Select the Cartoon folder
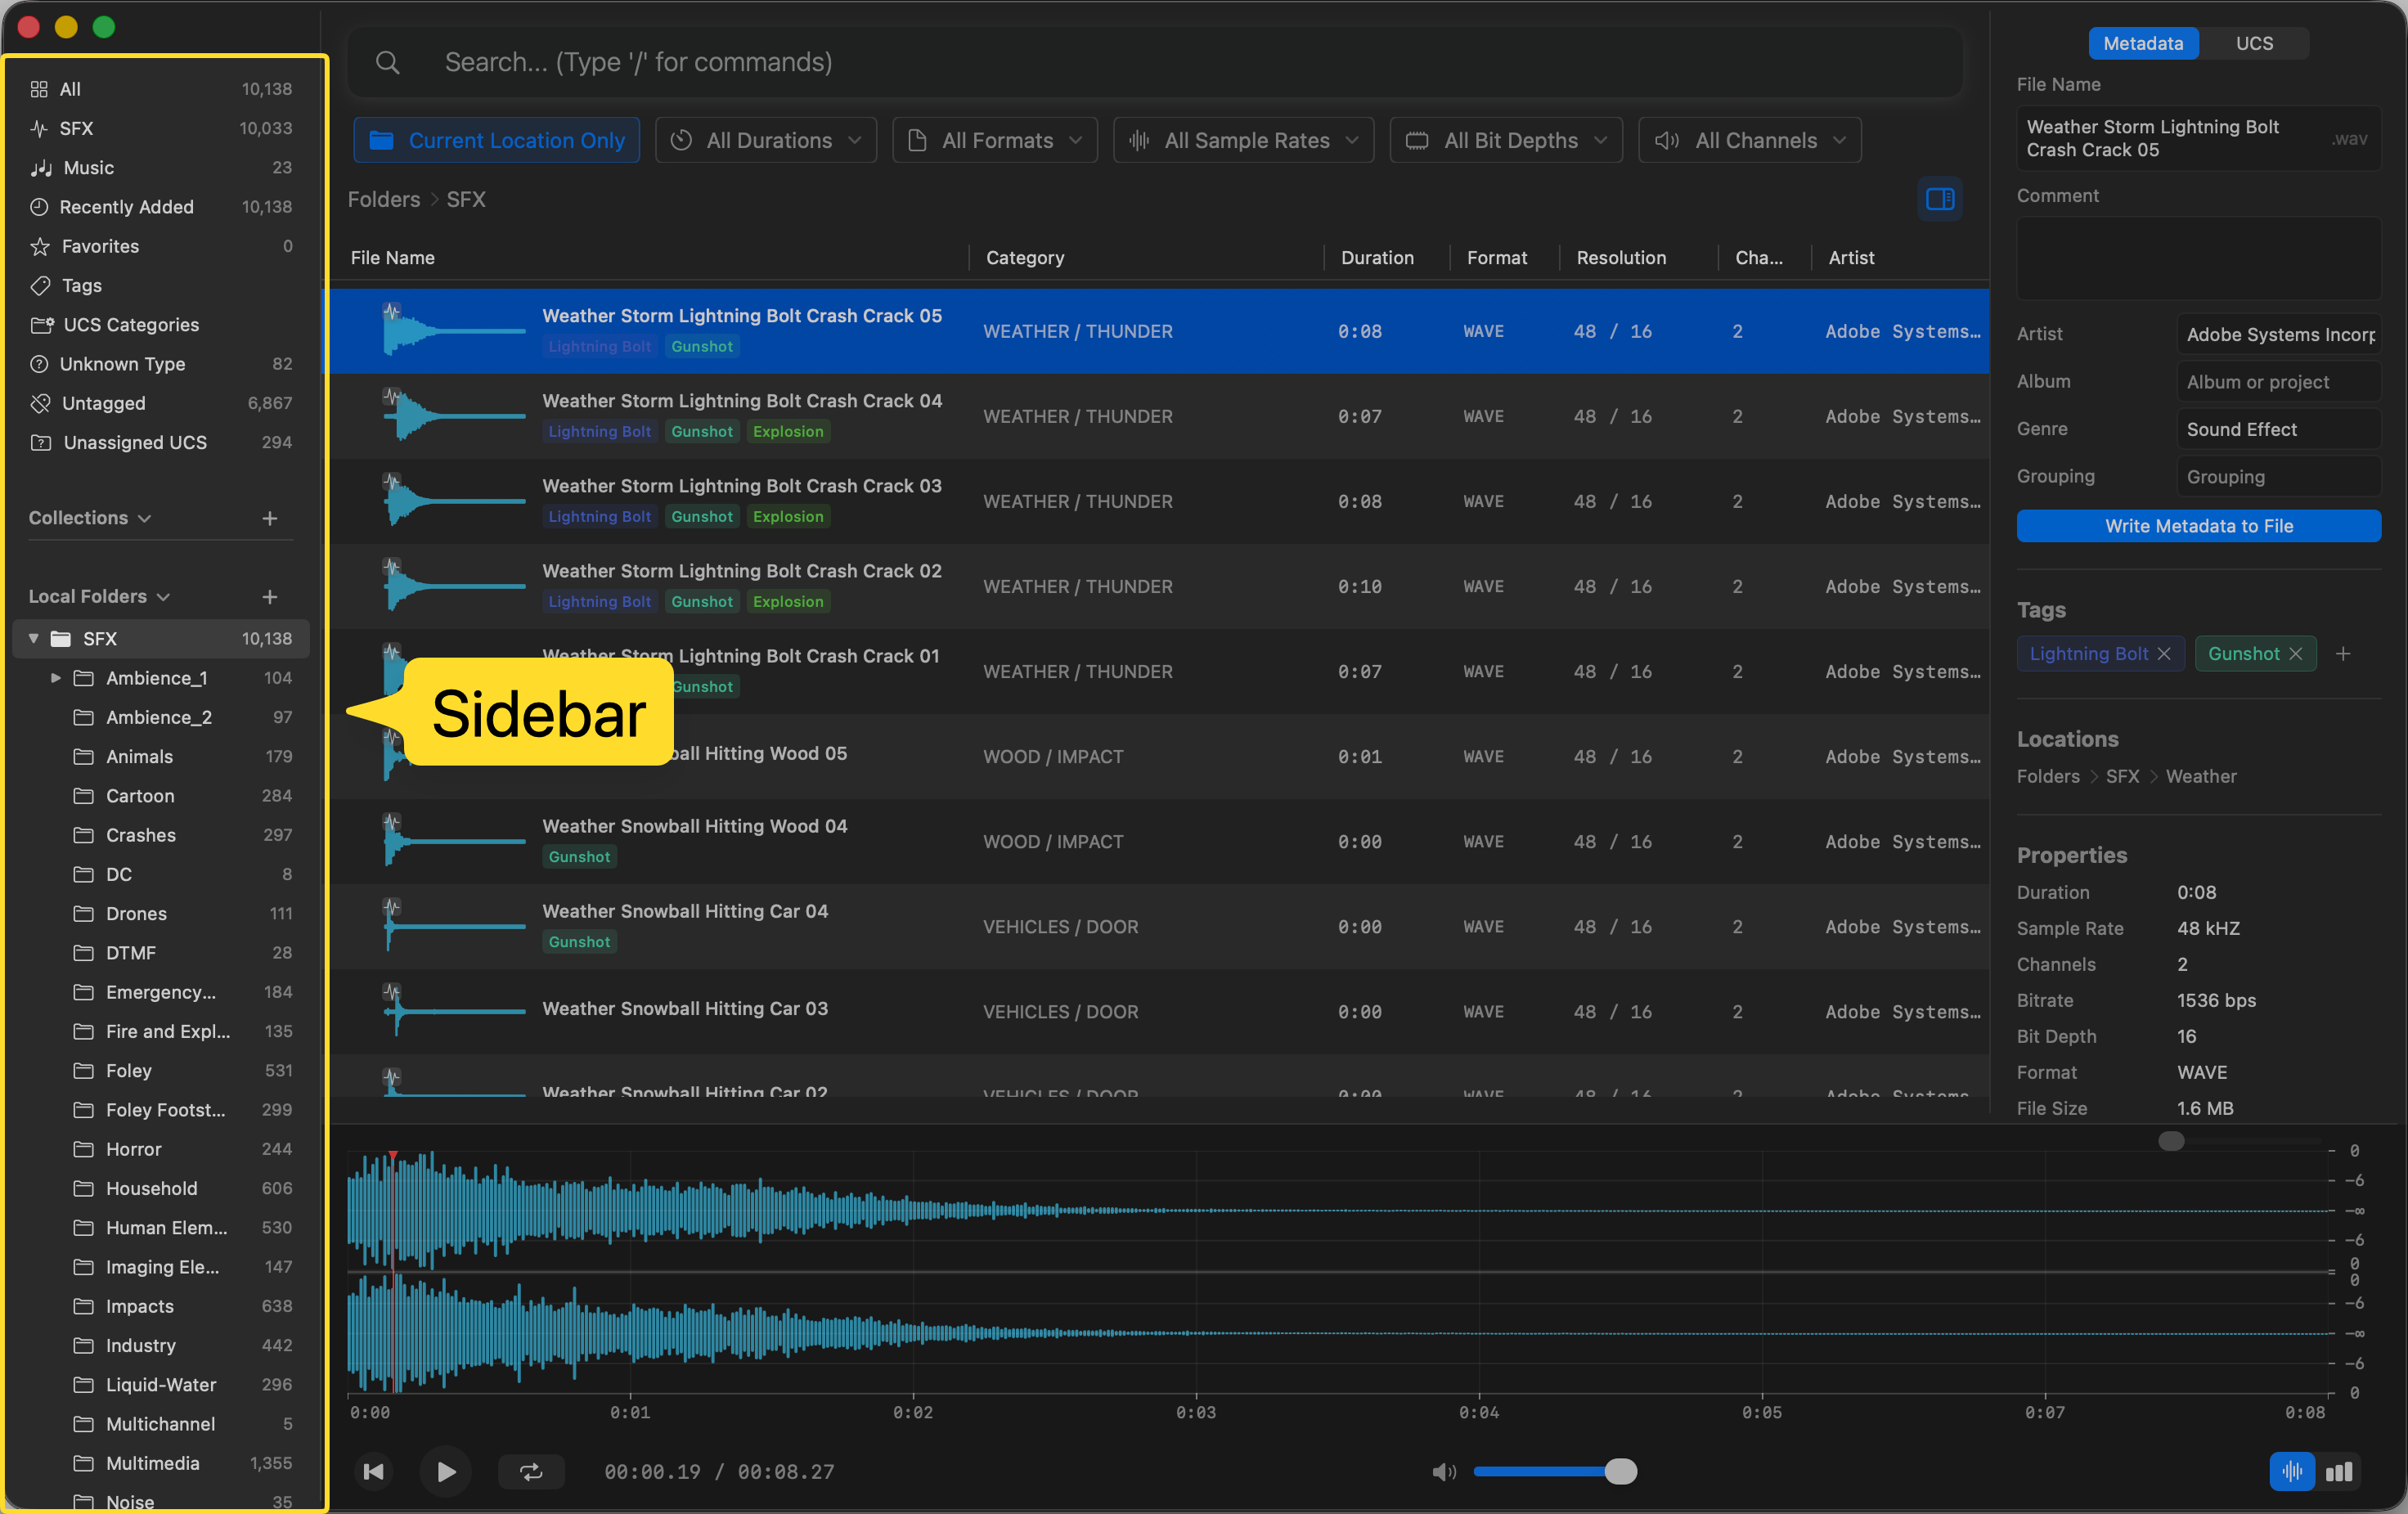The width and height of the screenshot is (2408, 1514). pos(160,796)
